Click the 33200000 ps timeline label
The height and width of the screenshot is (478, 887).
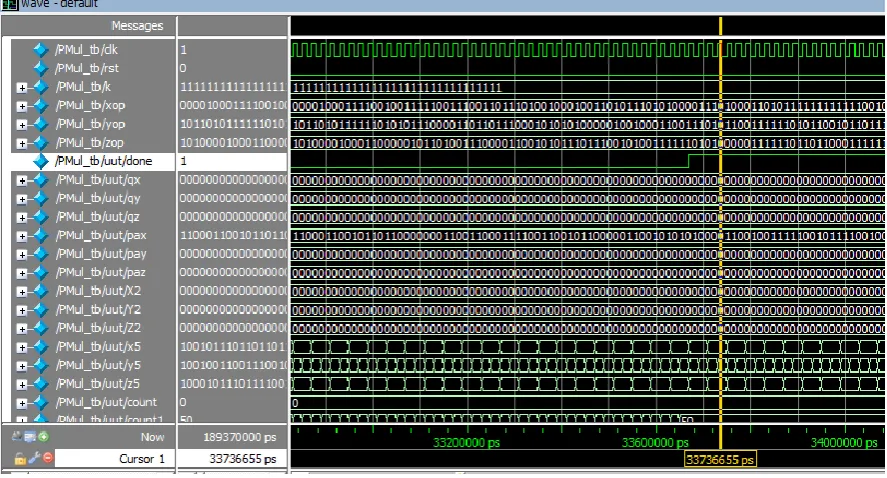click(466, 442)
